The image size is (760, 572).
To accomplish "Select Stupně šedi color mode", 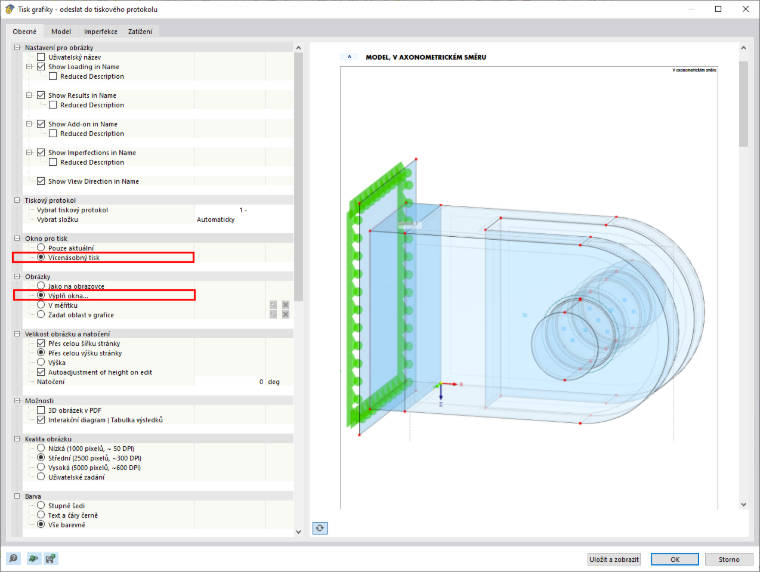I will [41, 506].
